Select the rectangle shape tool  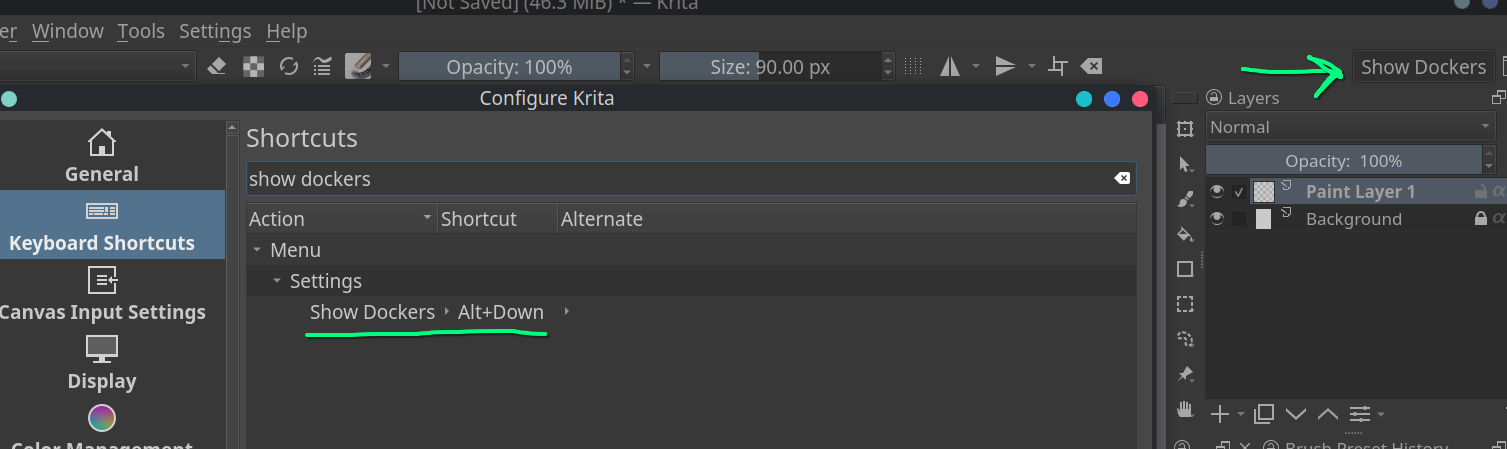[1185, 269]
